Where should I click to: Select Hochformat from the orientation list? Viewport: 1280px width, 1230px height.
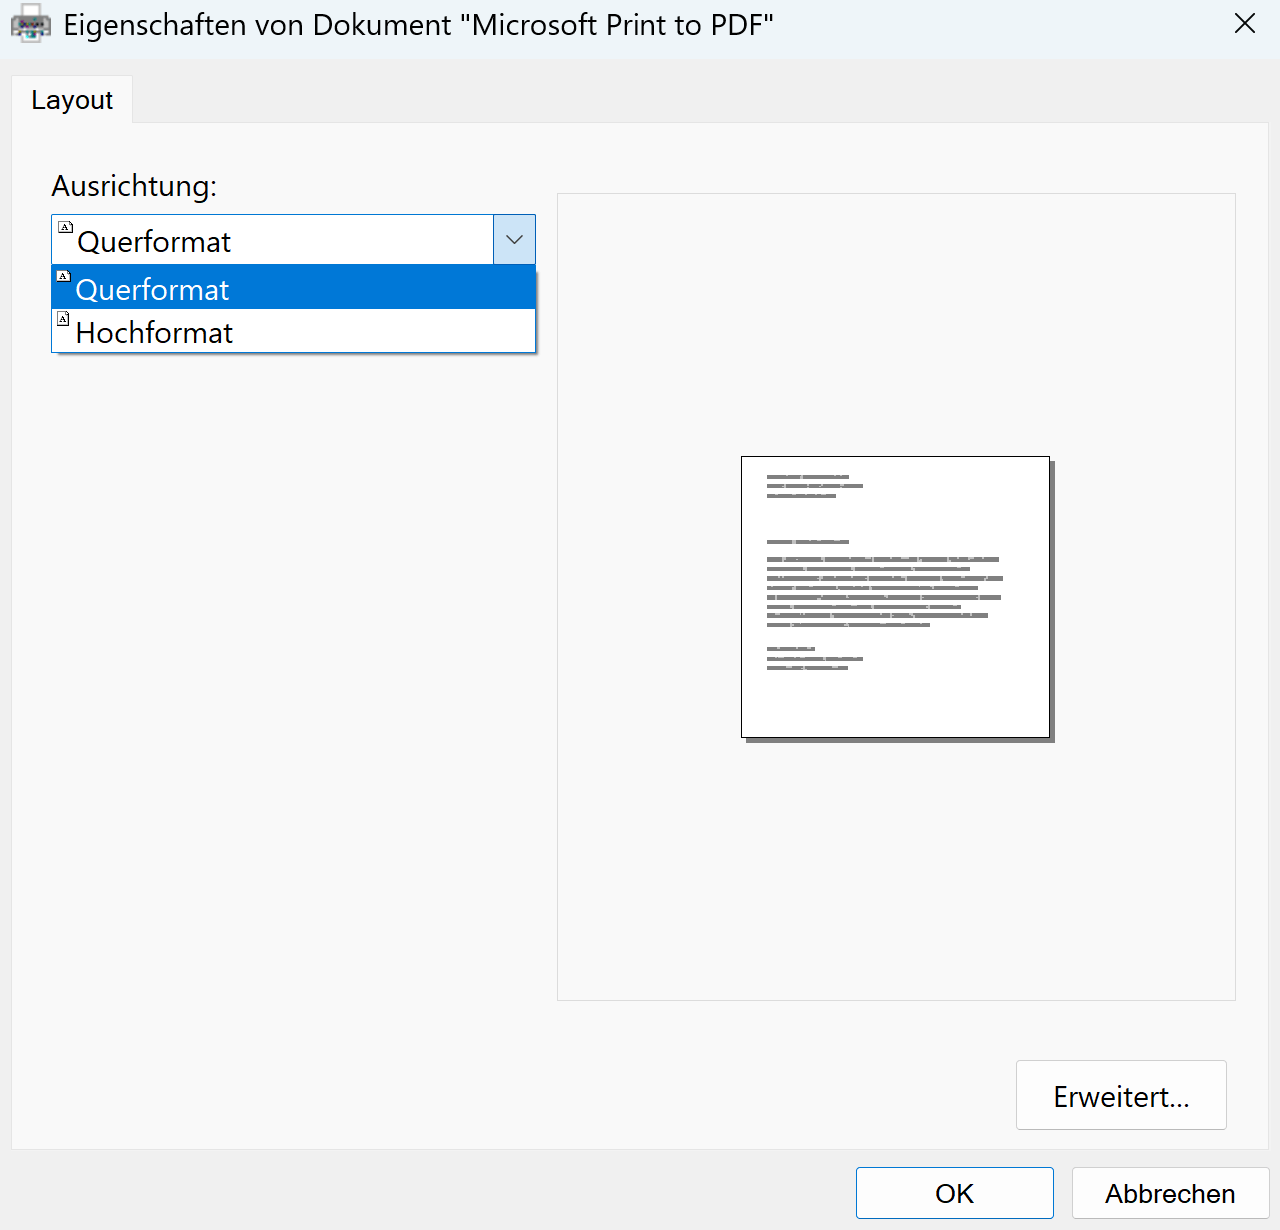tap(154, 332)
